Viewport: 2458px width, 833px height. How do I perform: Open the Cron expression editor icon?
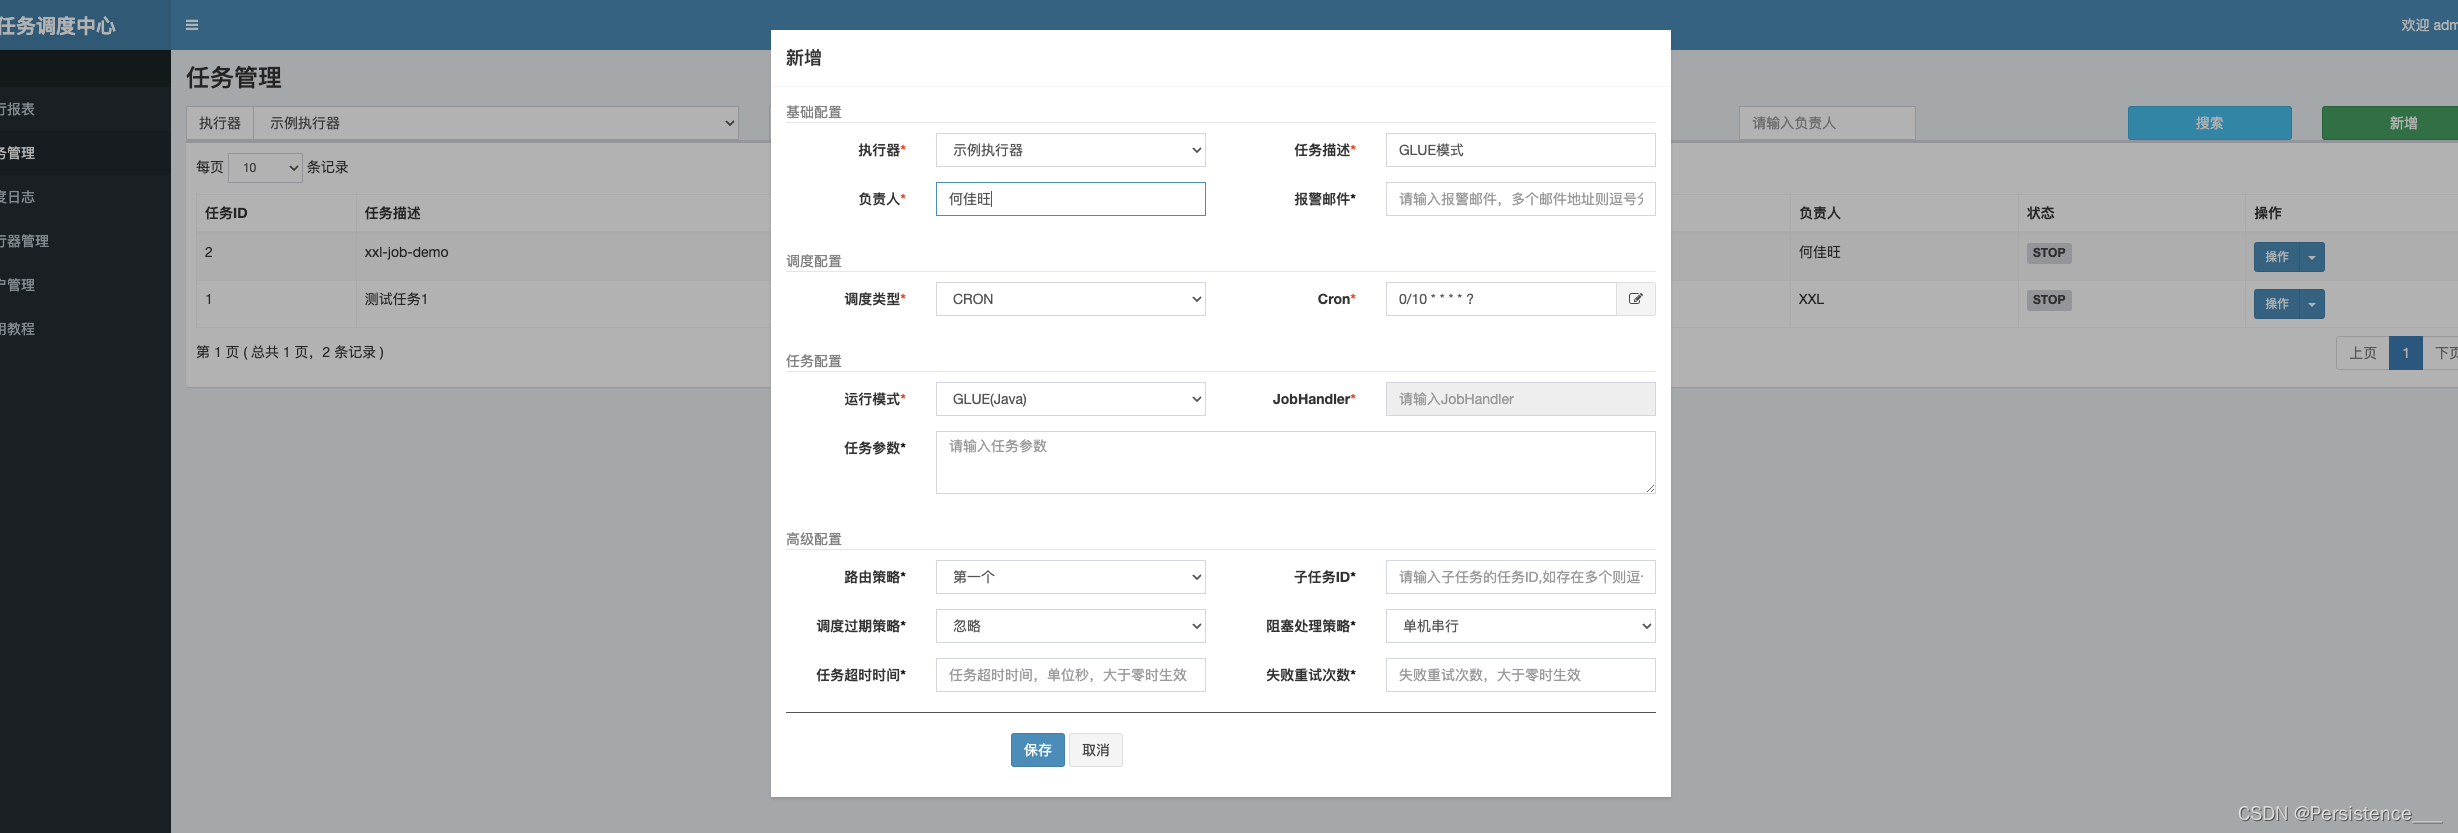1635,299
